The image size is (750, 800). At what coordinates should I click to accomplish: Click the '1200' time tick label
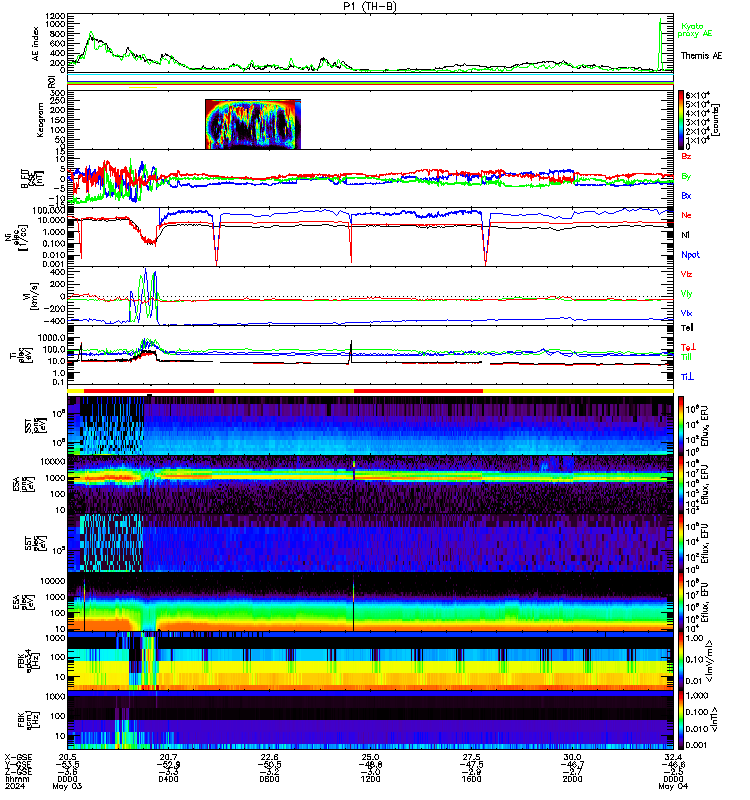click(370, 779)
